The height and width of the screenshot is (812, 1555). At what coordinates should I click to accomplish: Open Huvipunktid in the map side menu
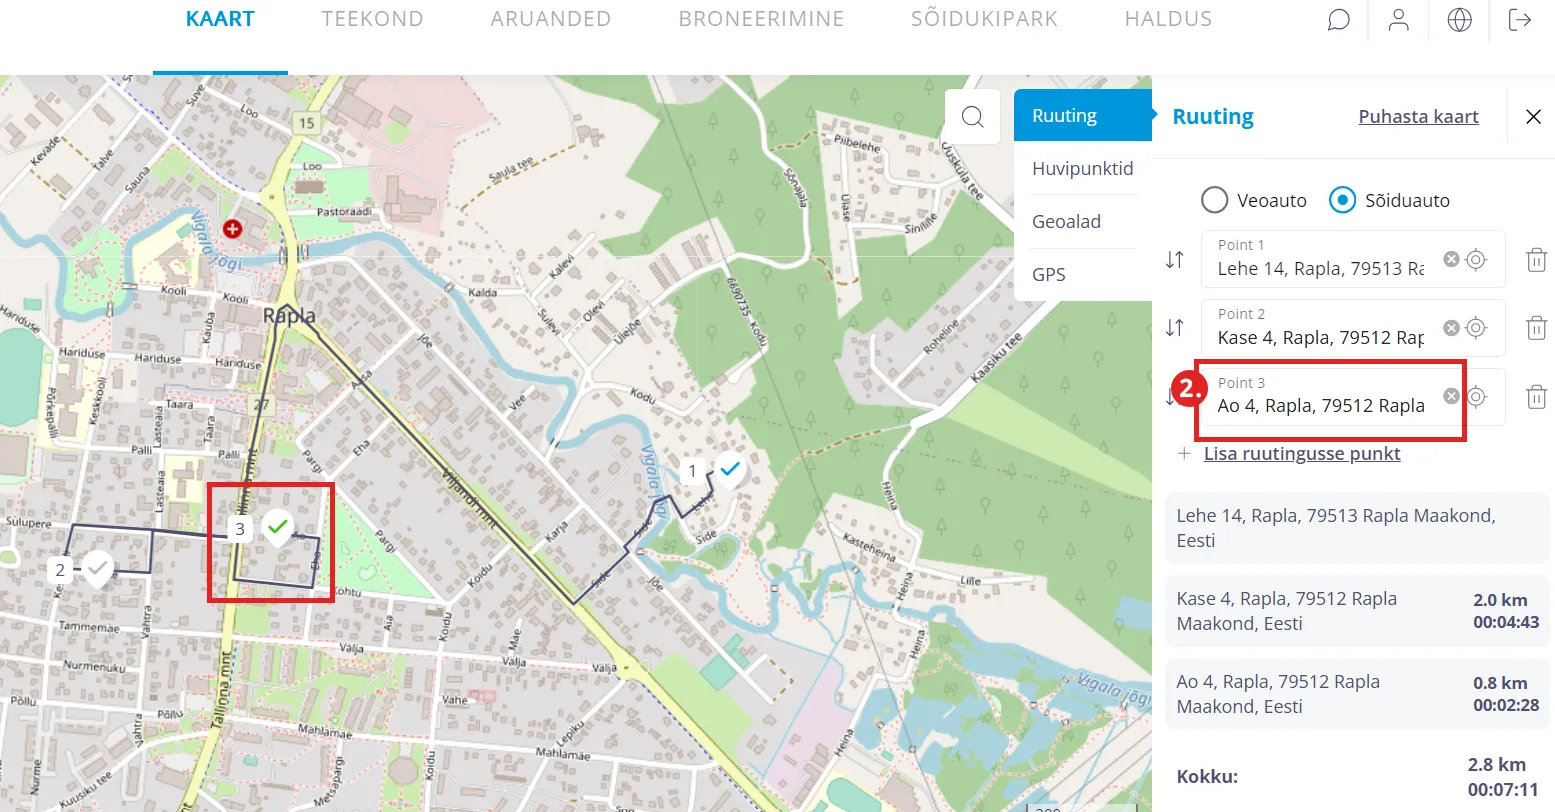(x=1082, y=169)
